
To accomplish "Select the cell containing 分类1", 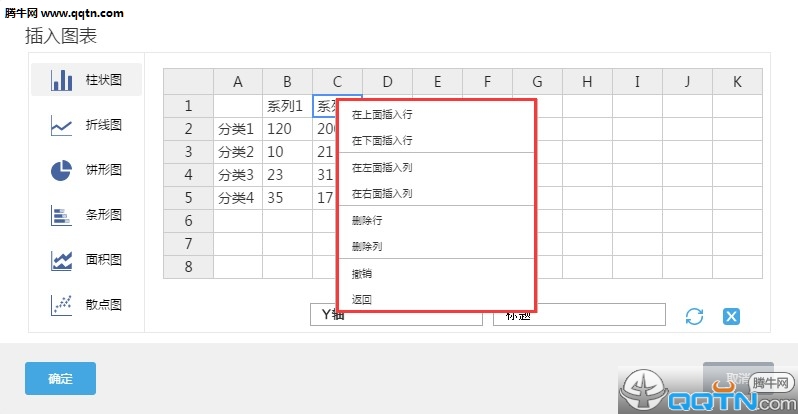I will point(237,129).
